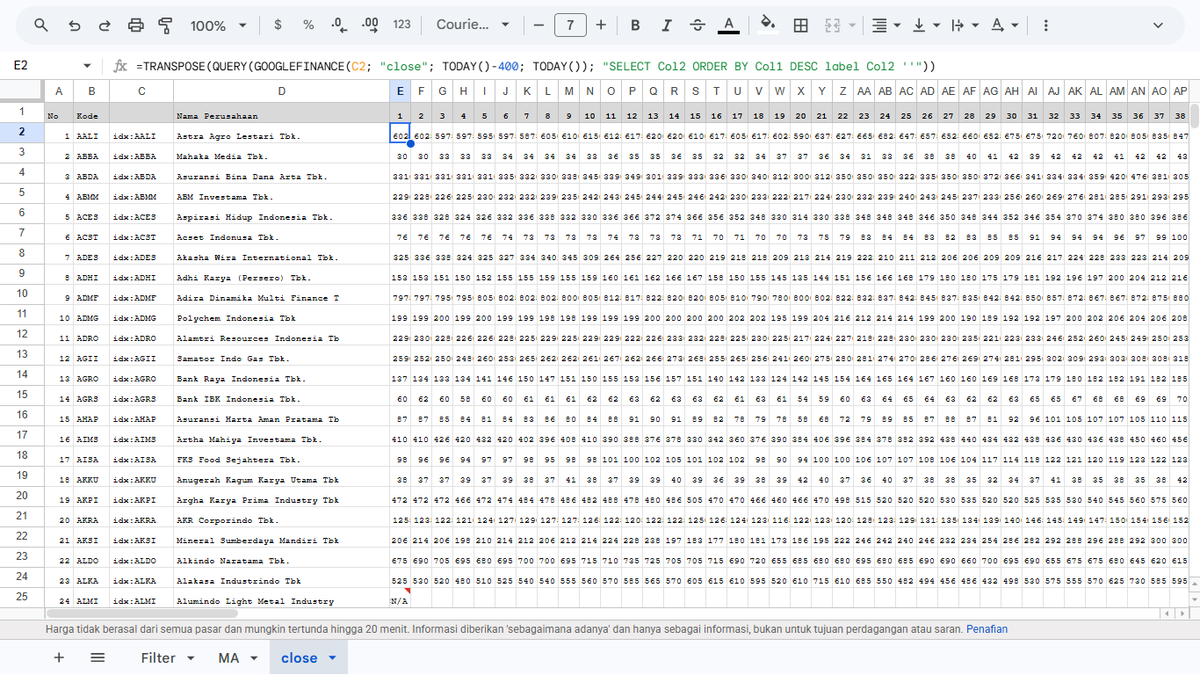Switch to the Filter sheet tab

coord(158,658)
